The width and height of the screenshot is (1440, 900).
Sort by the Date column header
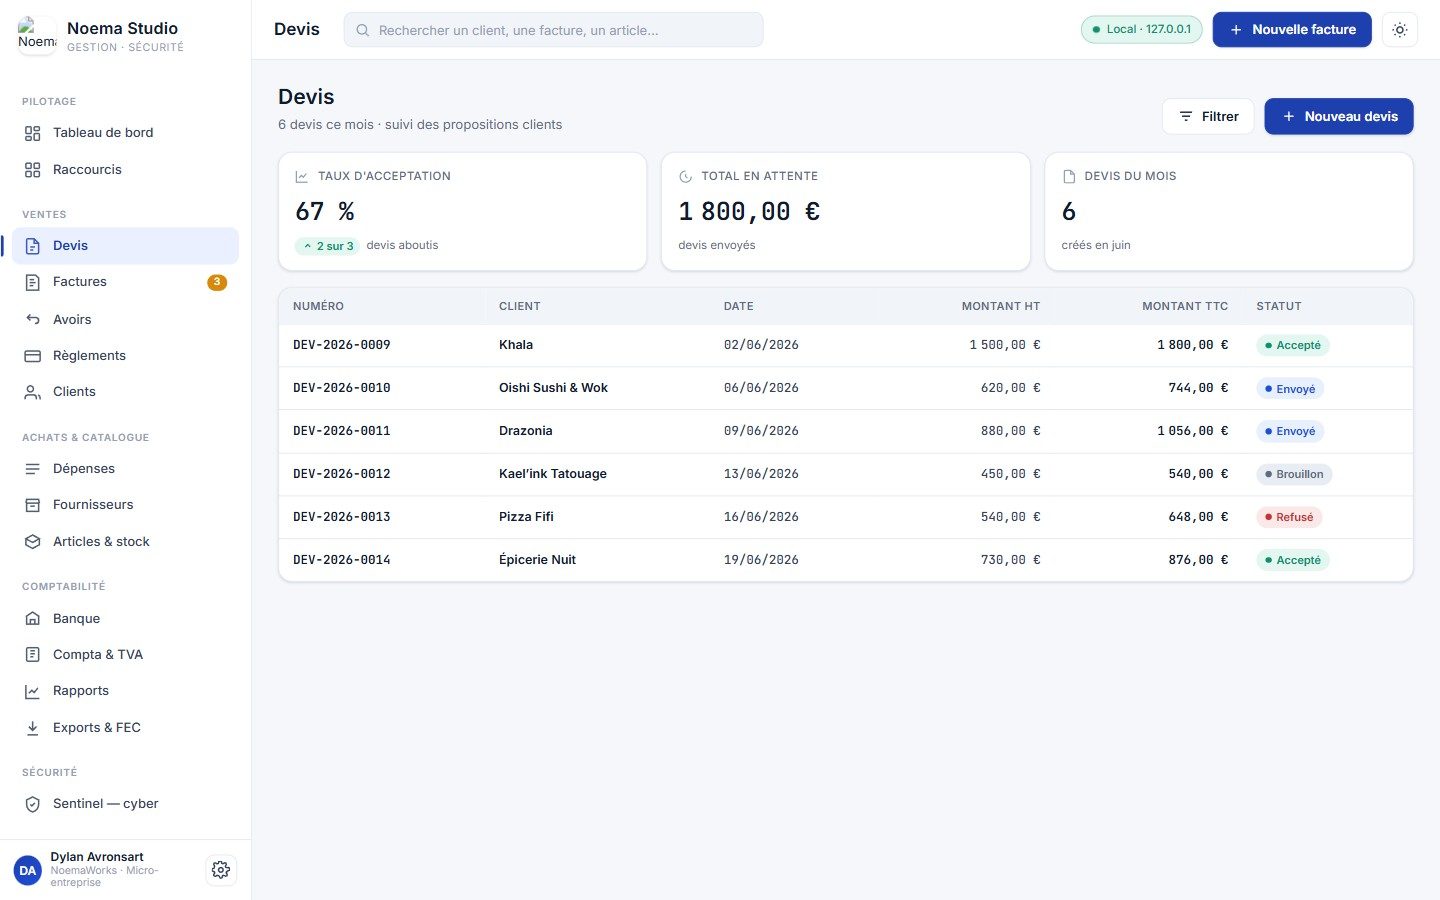coord(739,306)
